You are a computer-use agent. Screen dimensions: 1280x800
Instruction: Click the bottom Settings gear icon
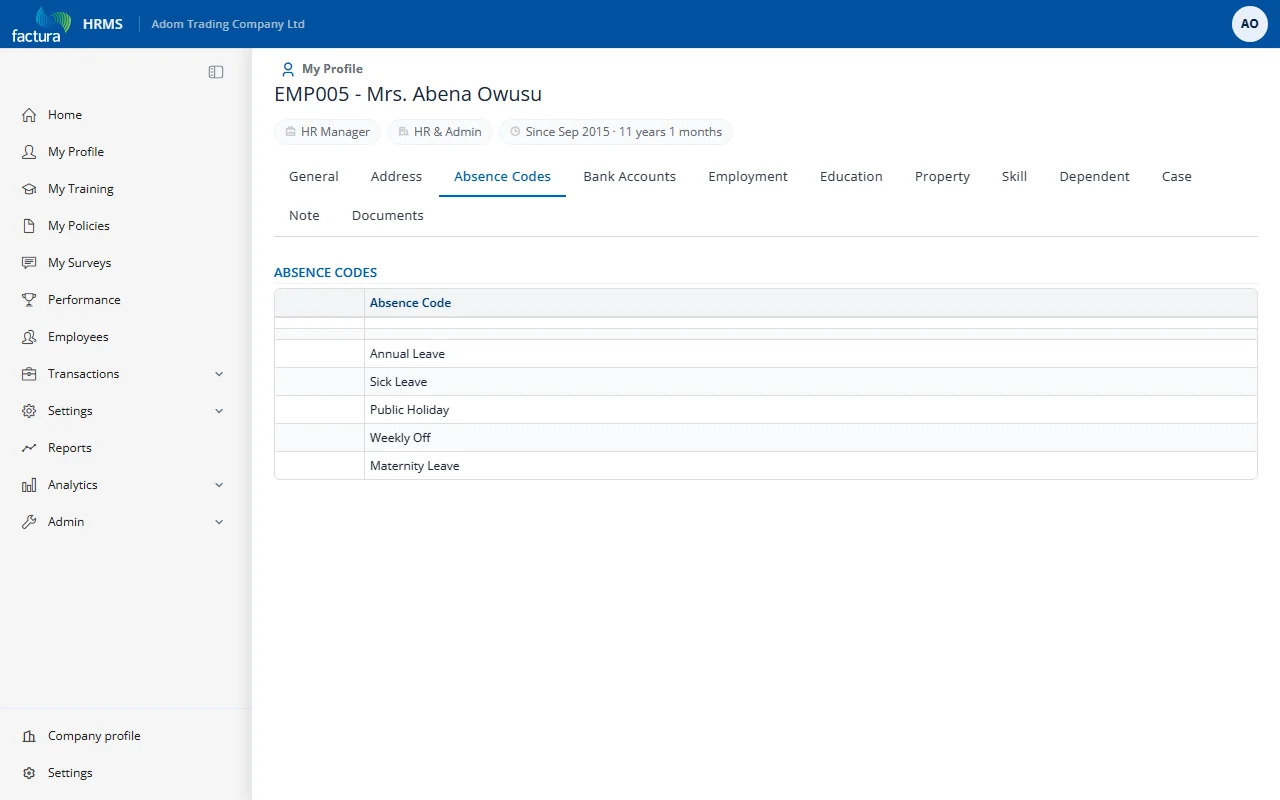(x=29, y=773)
